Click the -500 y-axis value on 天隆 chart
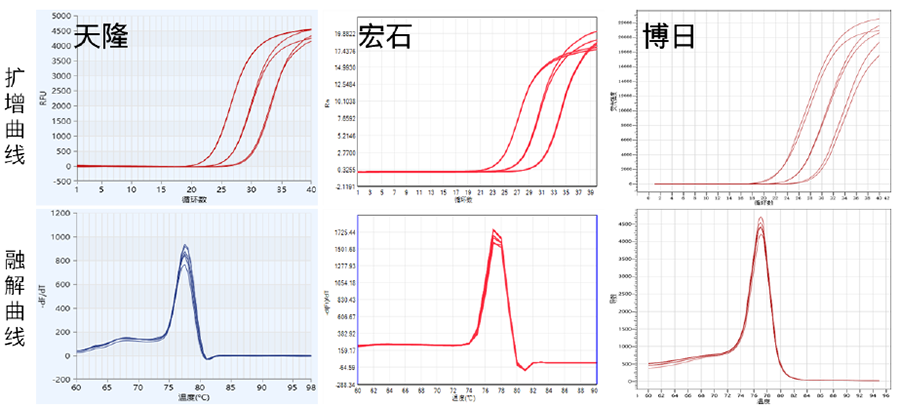The height and width of the screenshot is (408, 900). [60, 182]
